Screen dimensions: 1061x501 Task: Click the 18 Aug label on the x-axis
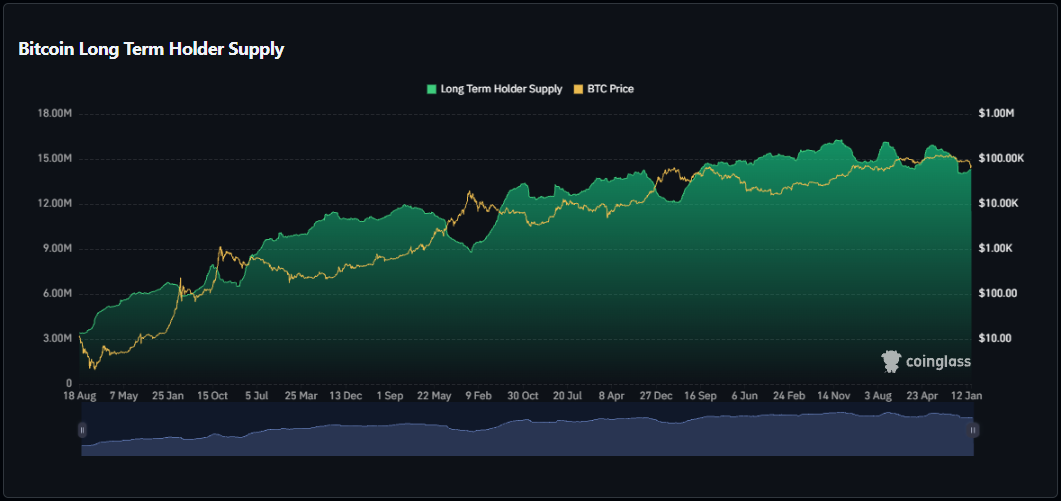pos(79,396)
